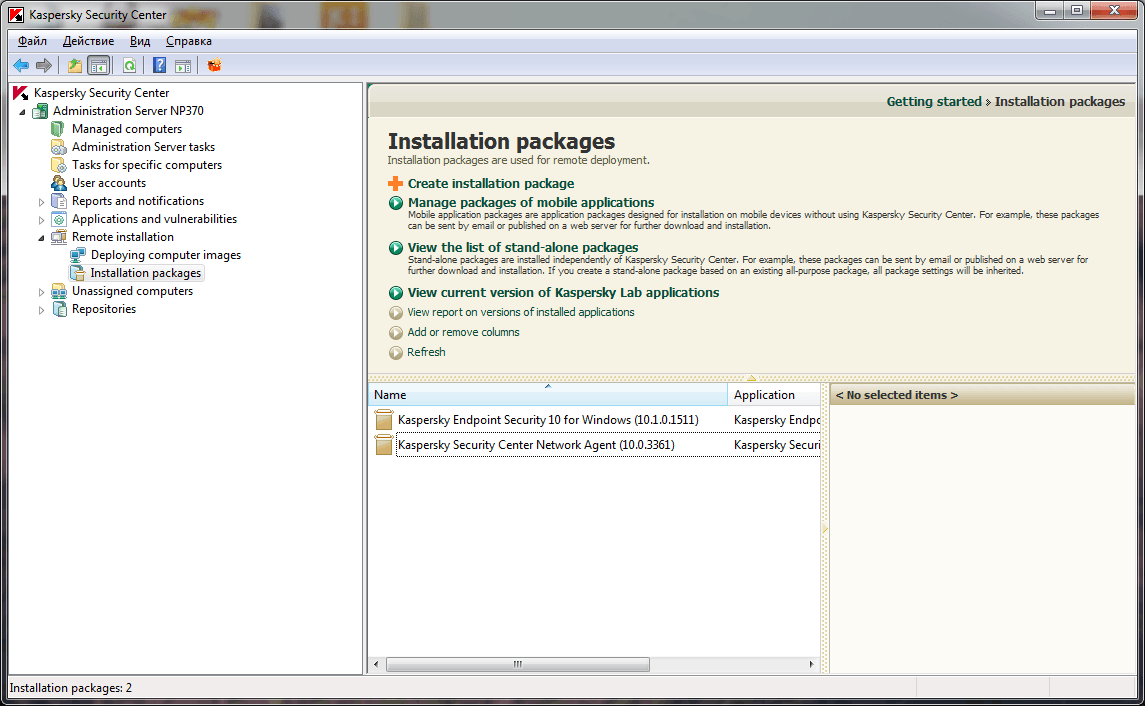This screenshot has height=706, width=1145.
Task: Click the Repositories icon
Action: pos(58,309)
